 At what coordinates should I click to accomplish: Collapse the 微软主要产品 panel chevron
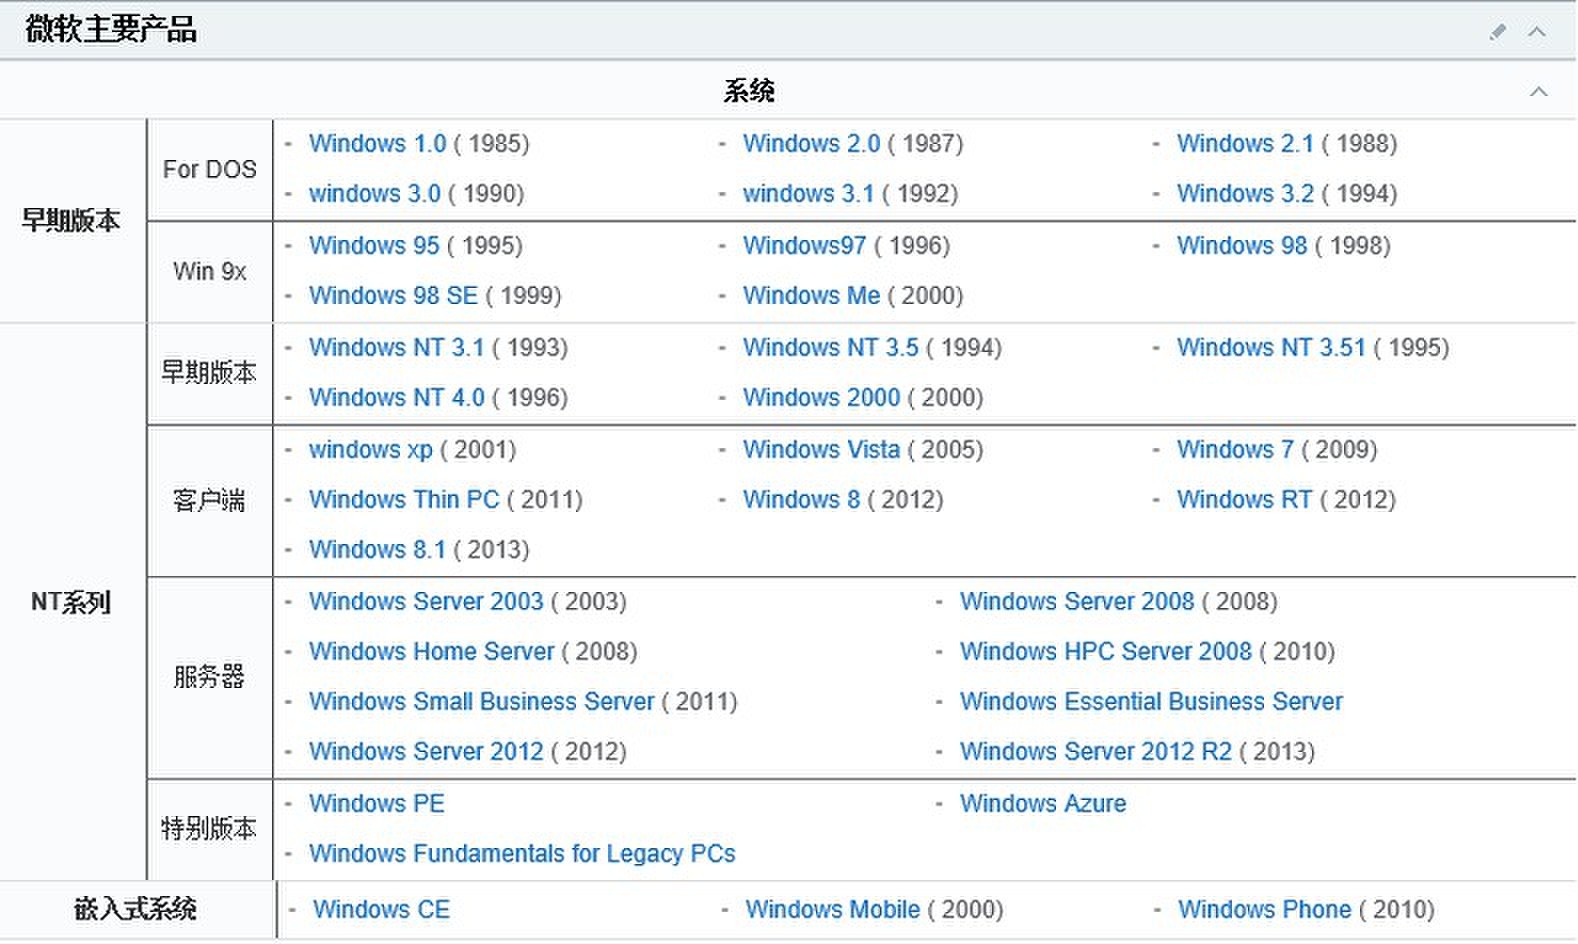tap(1537, 32)
